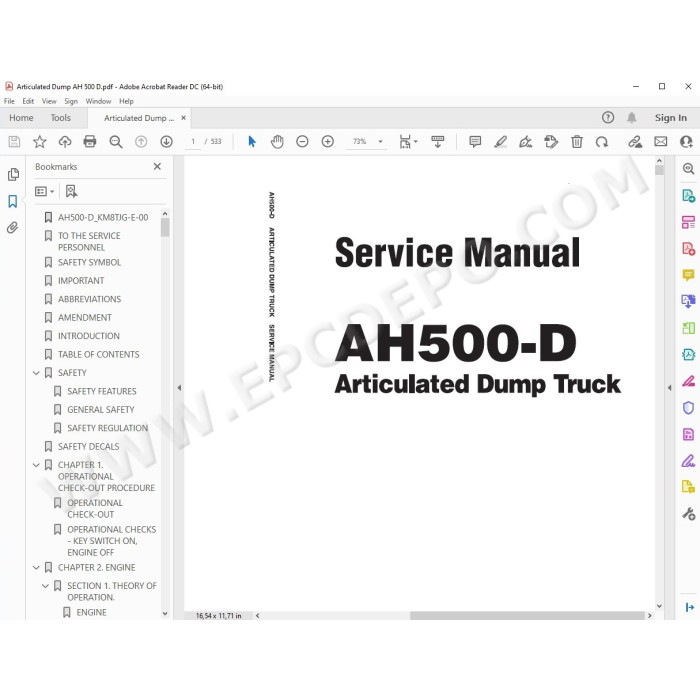Open the Help menu
This screenshot has height=700, width=700.
(126, 101)
